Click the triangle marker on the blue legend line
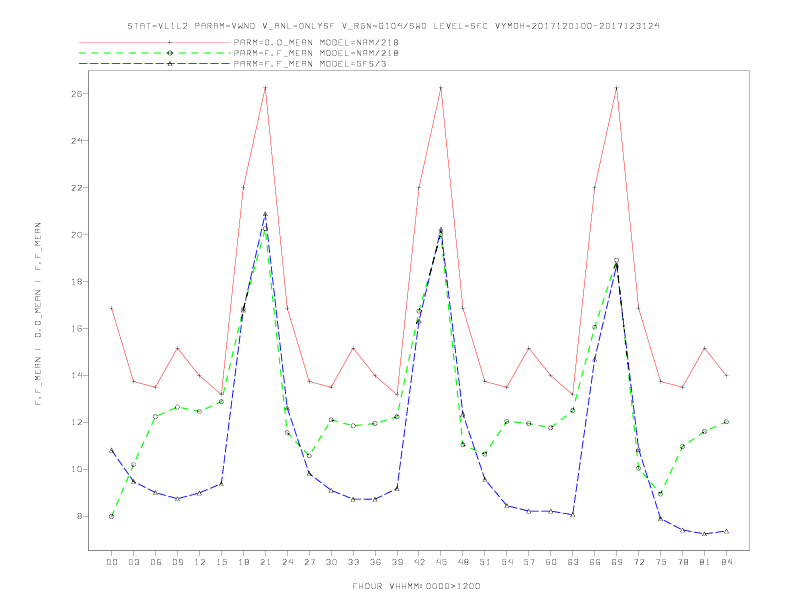 pos(170,64)
